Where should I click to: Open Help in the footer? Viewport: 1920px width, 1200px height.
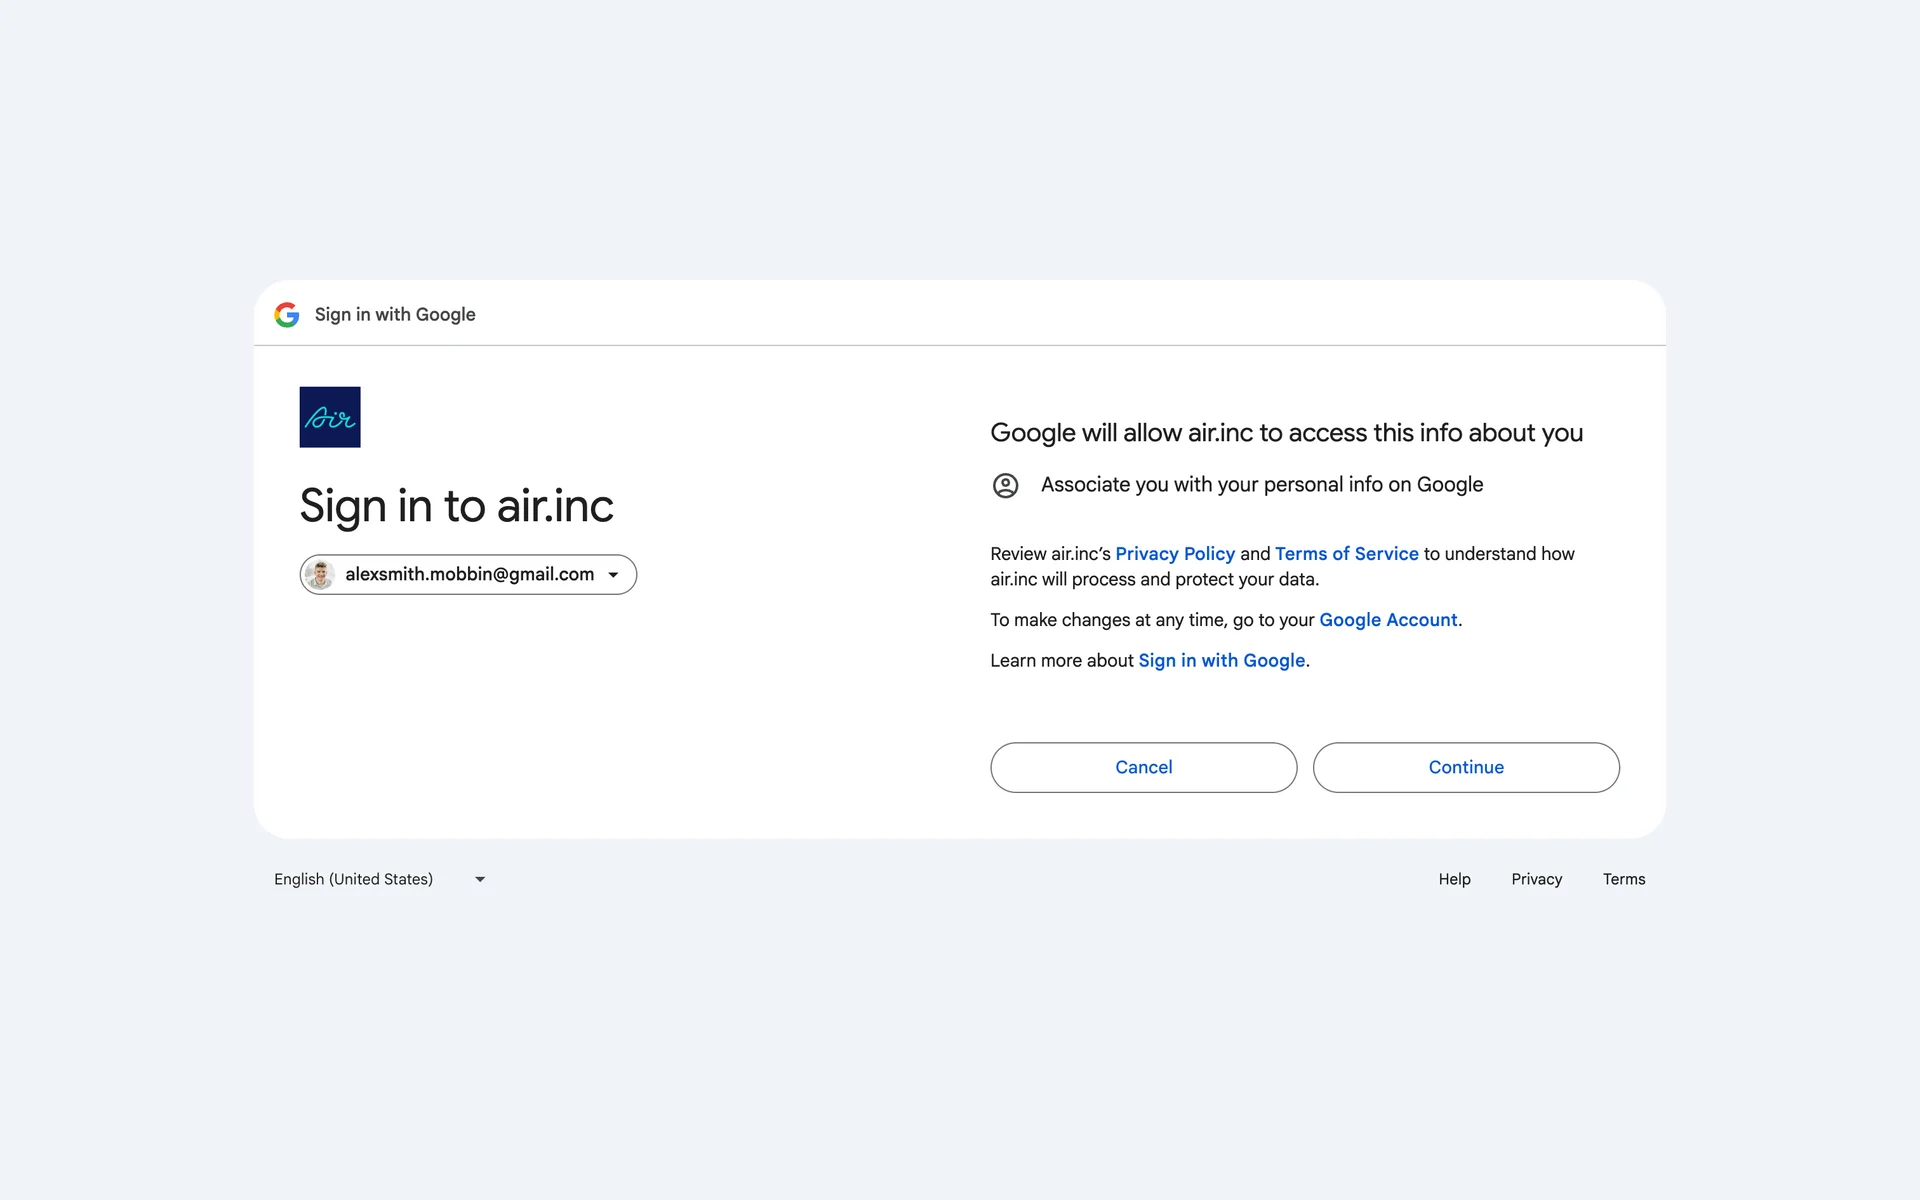click(1454, 880)
